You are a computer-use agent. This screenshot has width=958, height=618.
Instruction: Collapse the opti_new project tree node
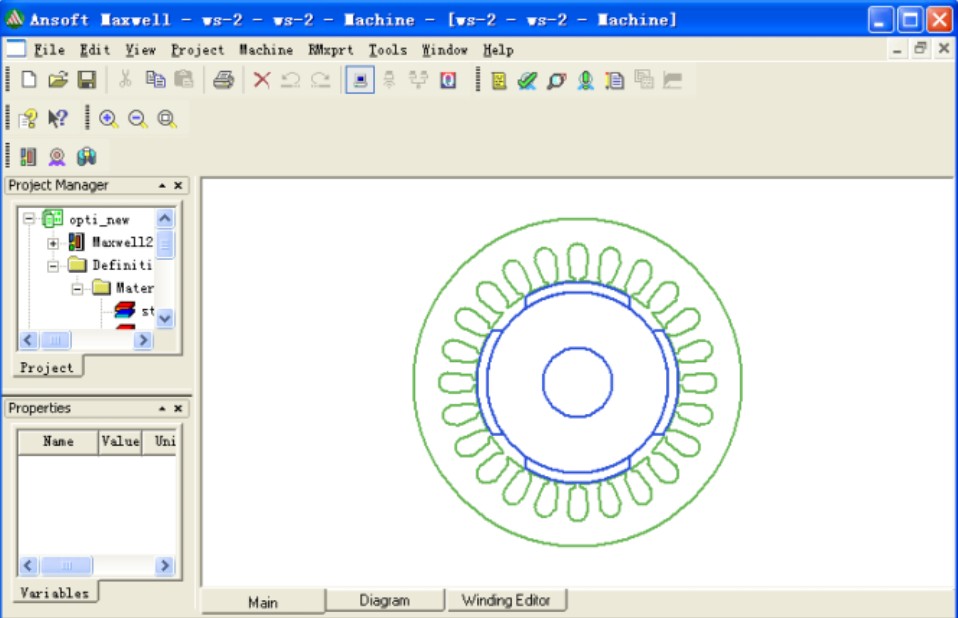click(29, 218)
